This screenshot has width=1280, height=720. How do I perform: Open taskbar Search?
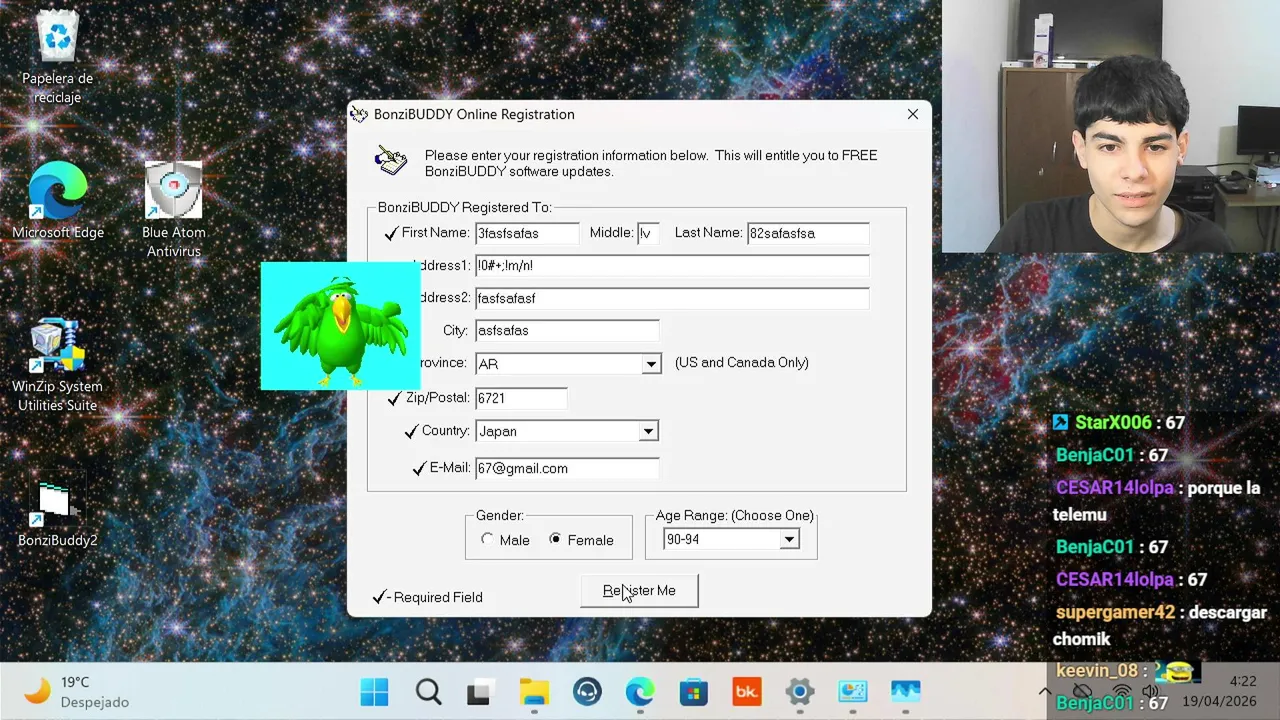pos(428,691)
